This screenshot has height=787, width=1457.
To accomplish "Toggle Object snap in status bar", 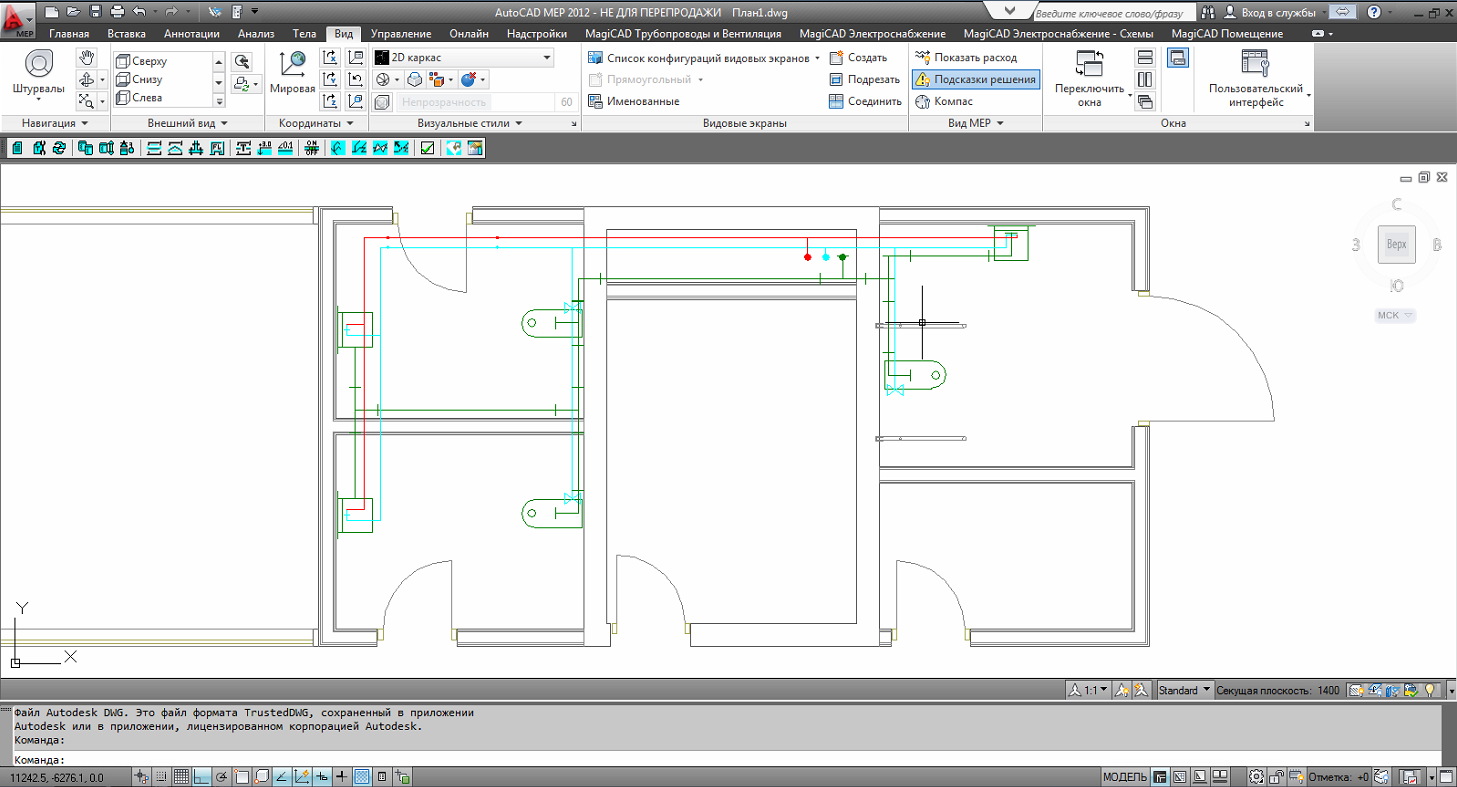I will click(242, 777).
